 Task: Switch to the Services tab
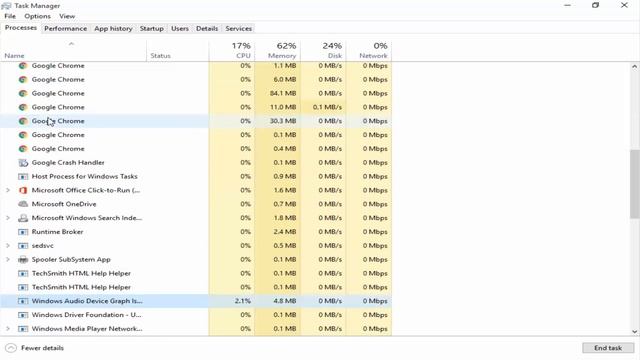[238, 29]
